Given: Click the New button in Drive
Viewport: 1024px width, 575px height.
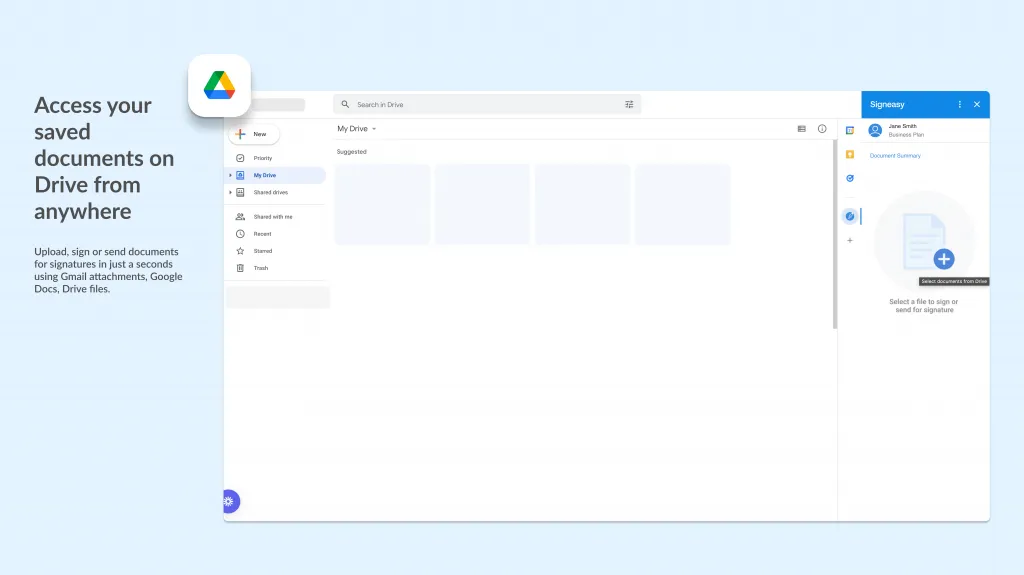Looking at the screenshot, I should tap(254, 134).
